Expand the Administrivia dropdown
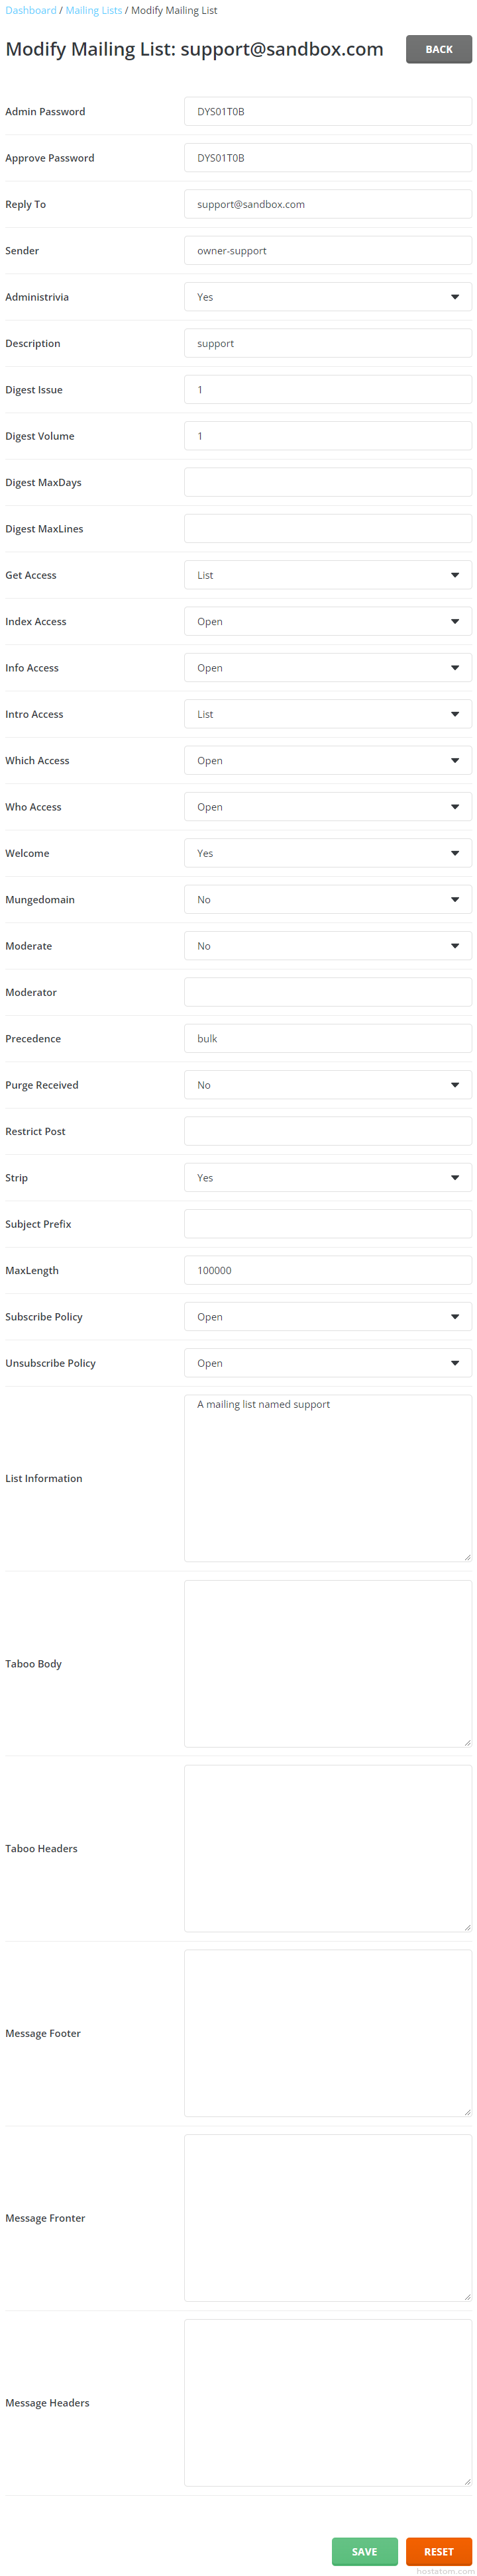This screenshot has height=2576, width=477. (327, 297)
